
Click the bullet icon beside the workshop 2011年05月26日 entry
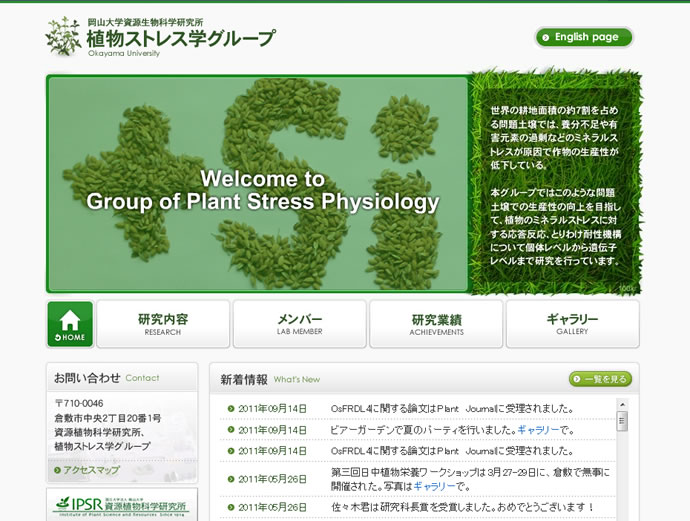pos(231,479)
